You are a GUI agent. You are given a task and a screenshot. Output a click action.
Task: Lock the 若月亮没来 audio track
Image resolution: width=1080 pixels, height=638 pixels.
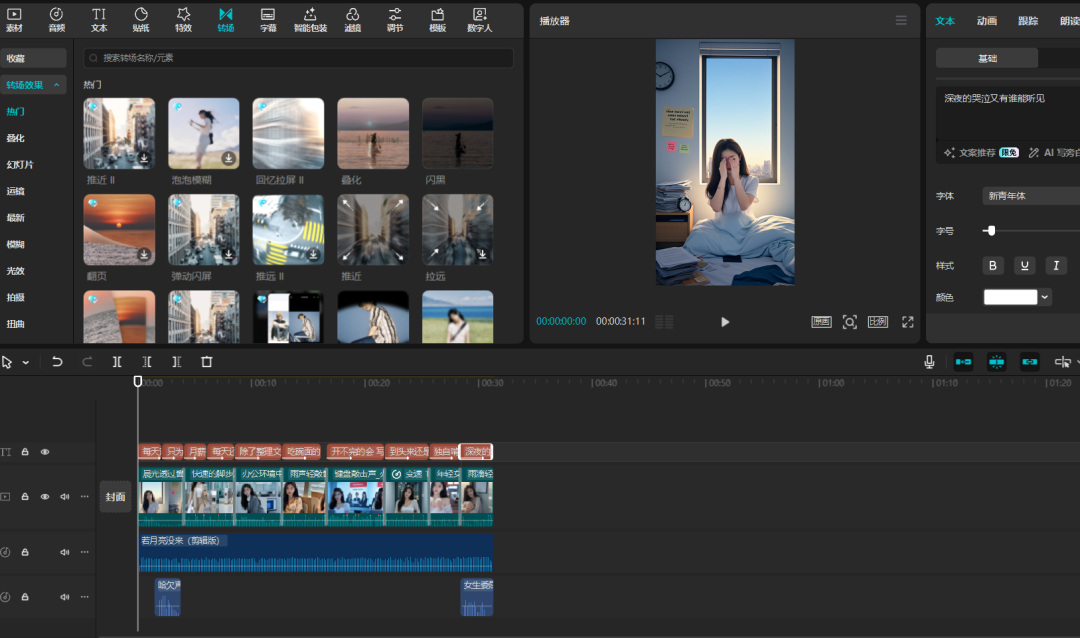pos(25,552)
